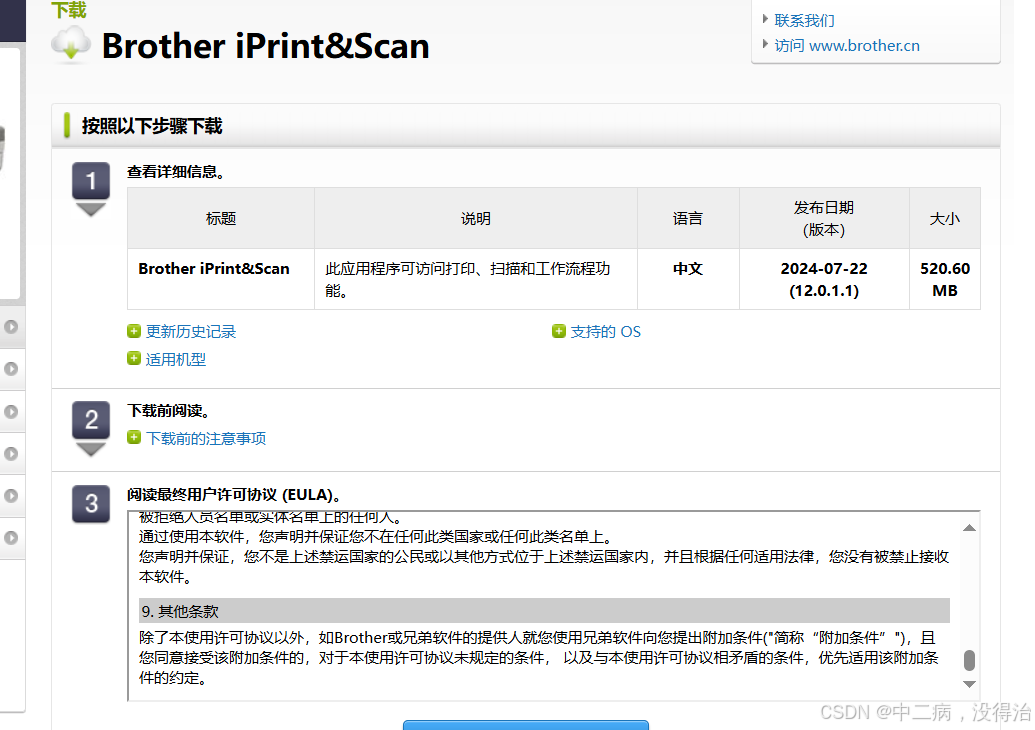
Task: Click the 语言 column header
Action: pos(688,218)
